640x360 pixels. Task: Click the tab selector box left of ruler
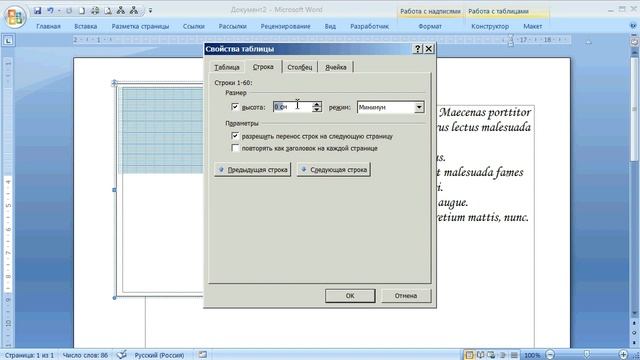pyautogui.click(x=9, y=40)
